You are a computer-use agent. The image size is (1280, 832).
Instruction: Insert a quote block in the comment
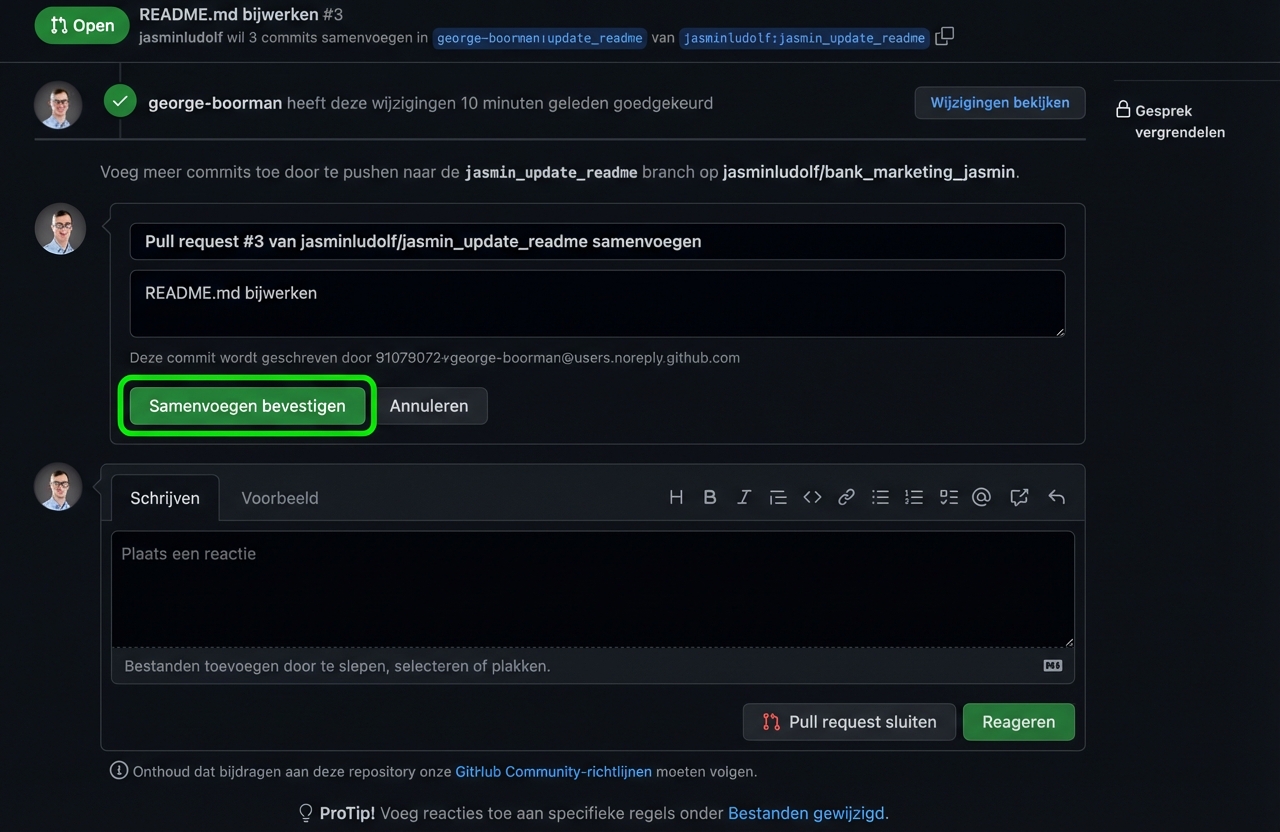click(x=778, y=497)
